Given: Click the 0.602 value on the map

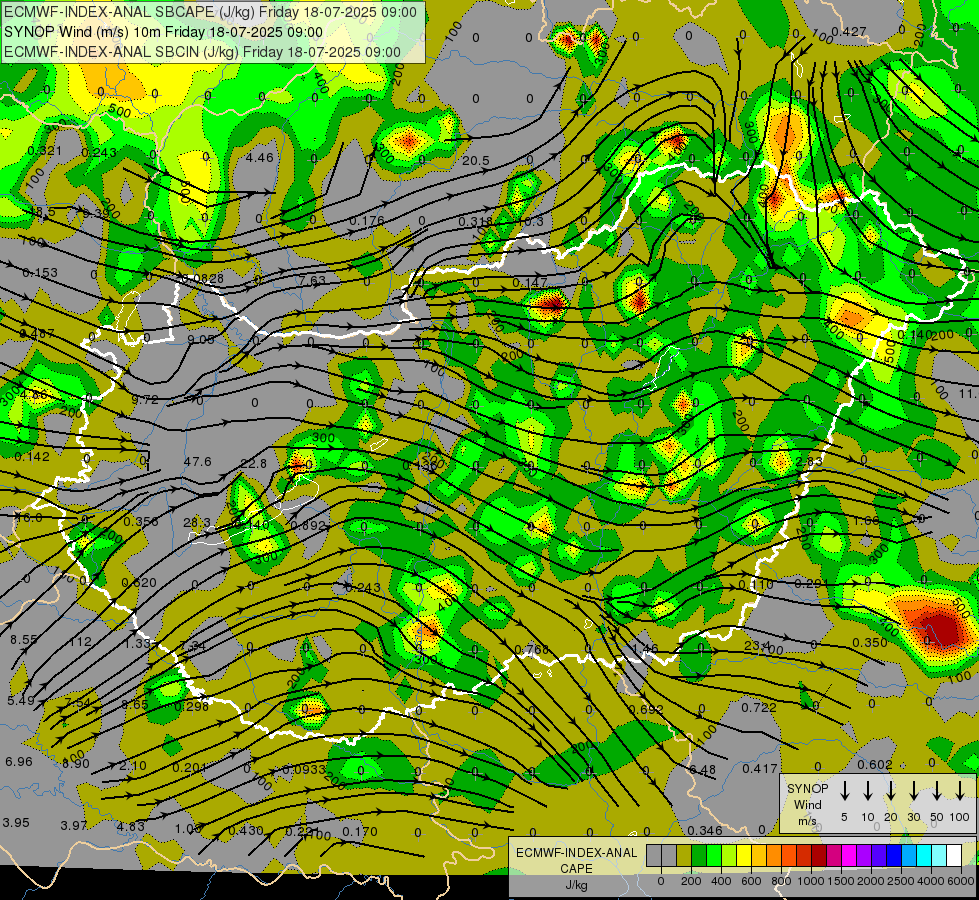Looking at the screenshot, I should click(875, 764).
